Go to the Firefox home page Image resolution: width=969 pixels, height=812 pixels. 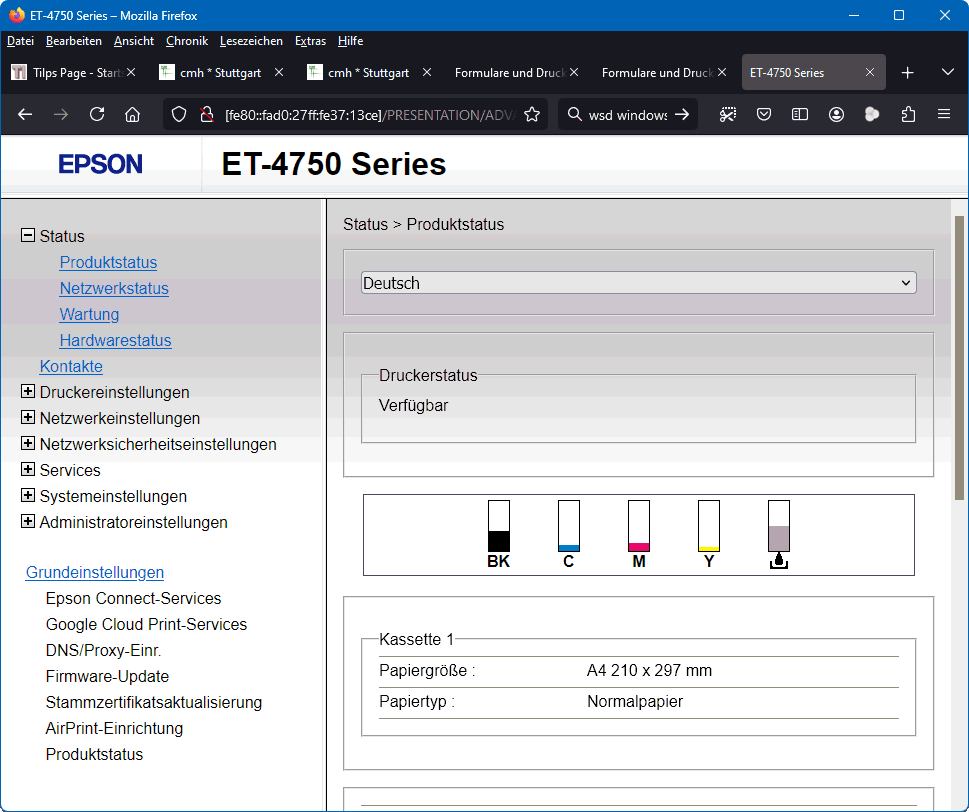click(132, 115)
